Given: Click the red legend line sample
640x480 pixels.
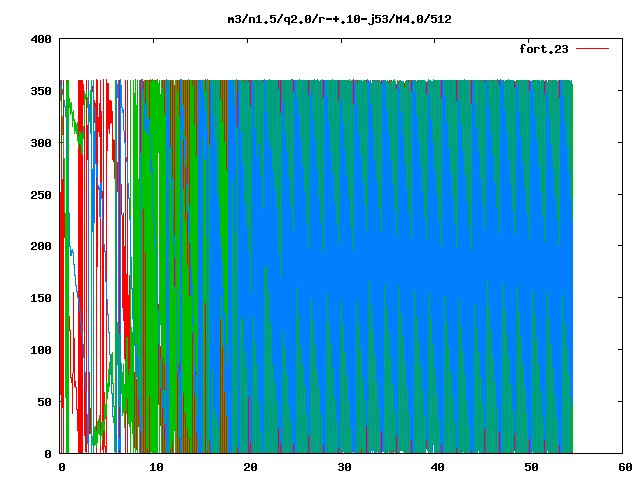Looking at the screenshot, I should [x=592, y=49].
